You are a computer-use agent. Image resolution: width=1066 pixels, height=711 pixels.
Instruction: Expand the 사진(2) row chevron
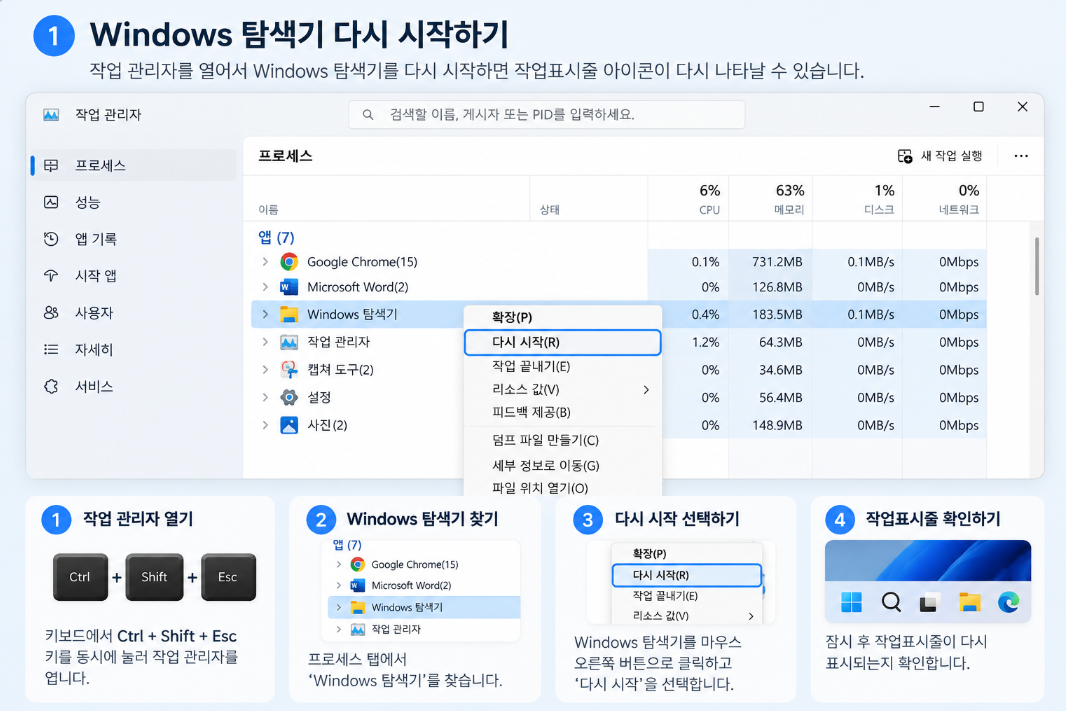[265, 425]
